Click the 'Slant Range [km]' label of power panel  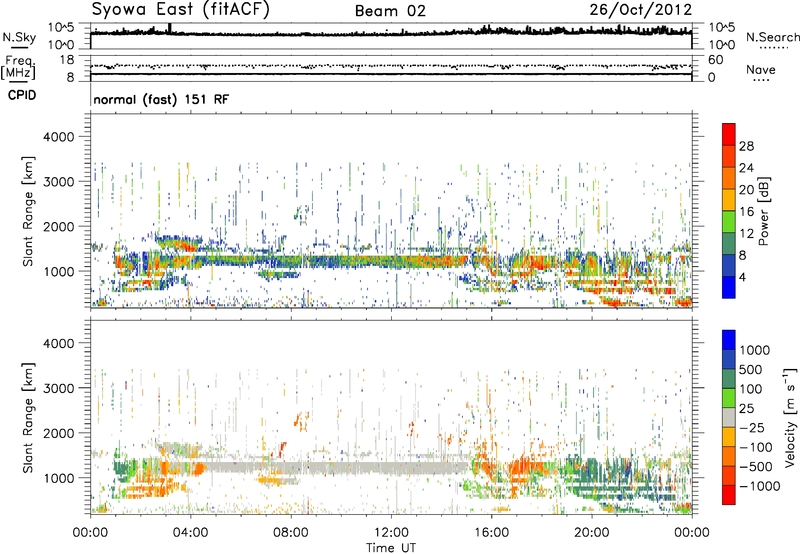[29, 211]
